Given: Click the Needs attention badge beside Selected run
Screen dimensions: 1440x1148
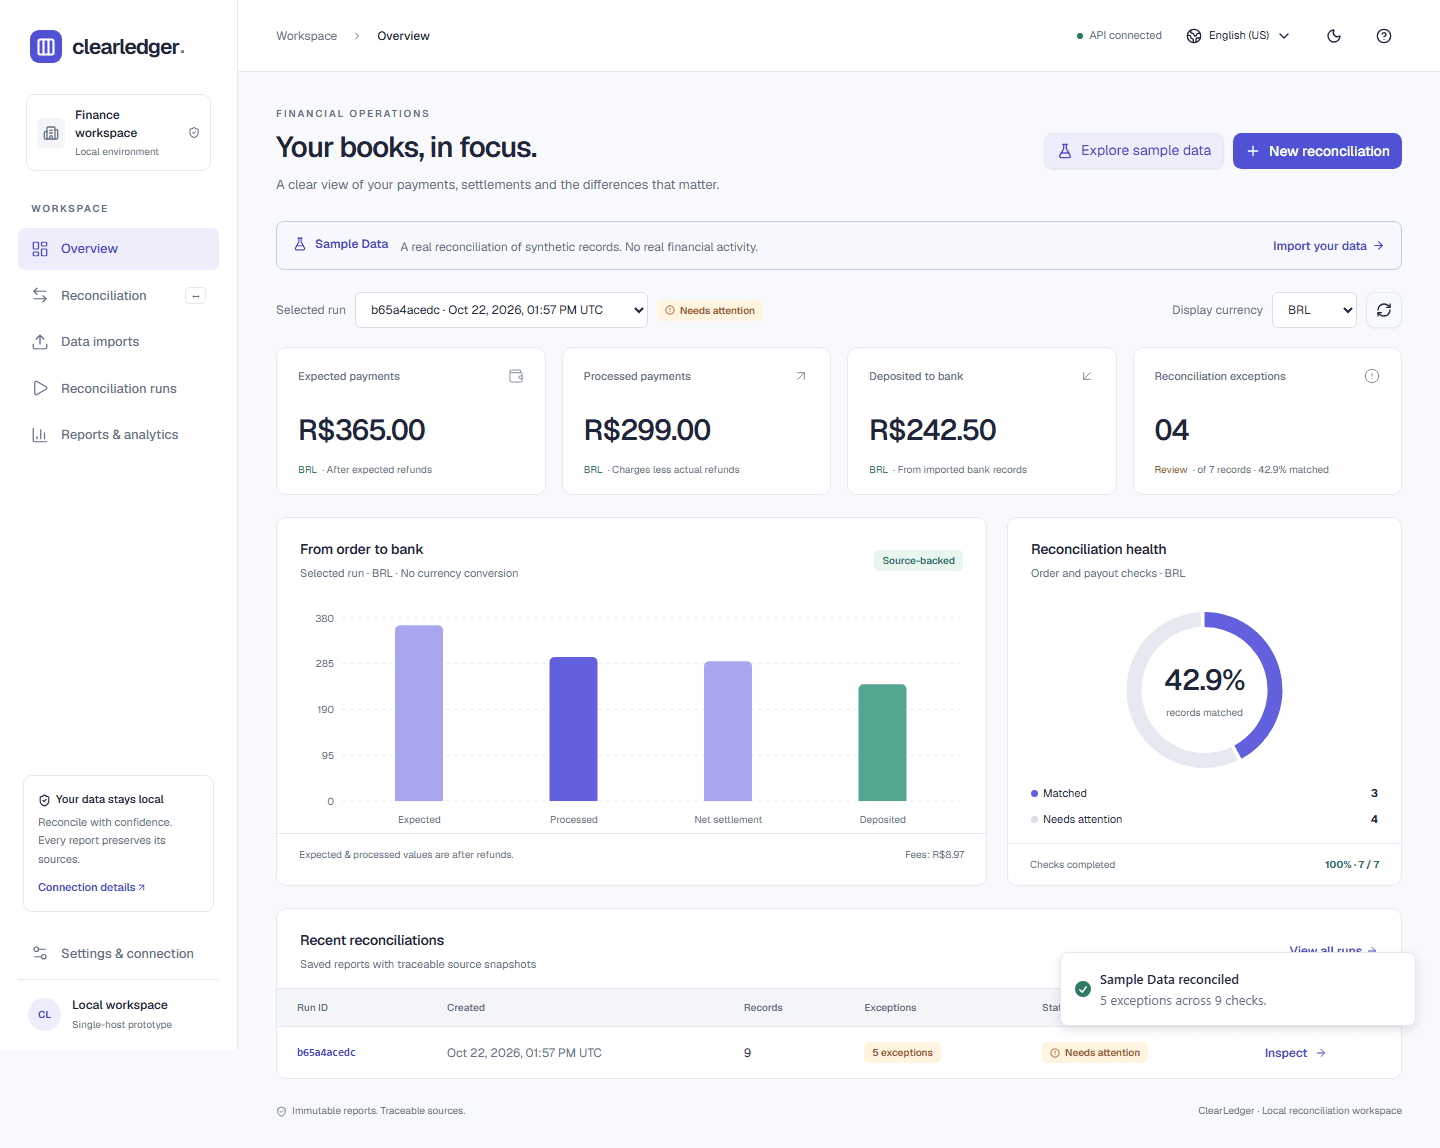Looking at the screenshot, I should [710, 310].
